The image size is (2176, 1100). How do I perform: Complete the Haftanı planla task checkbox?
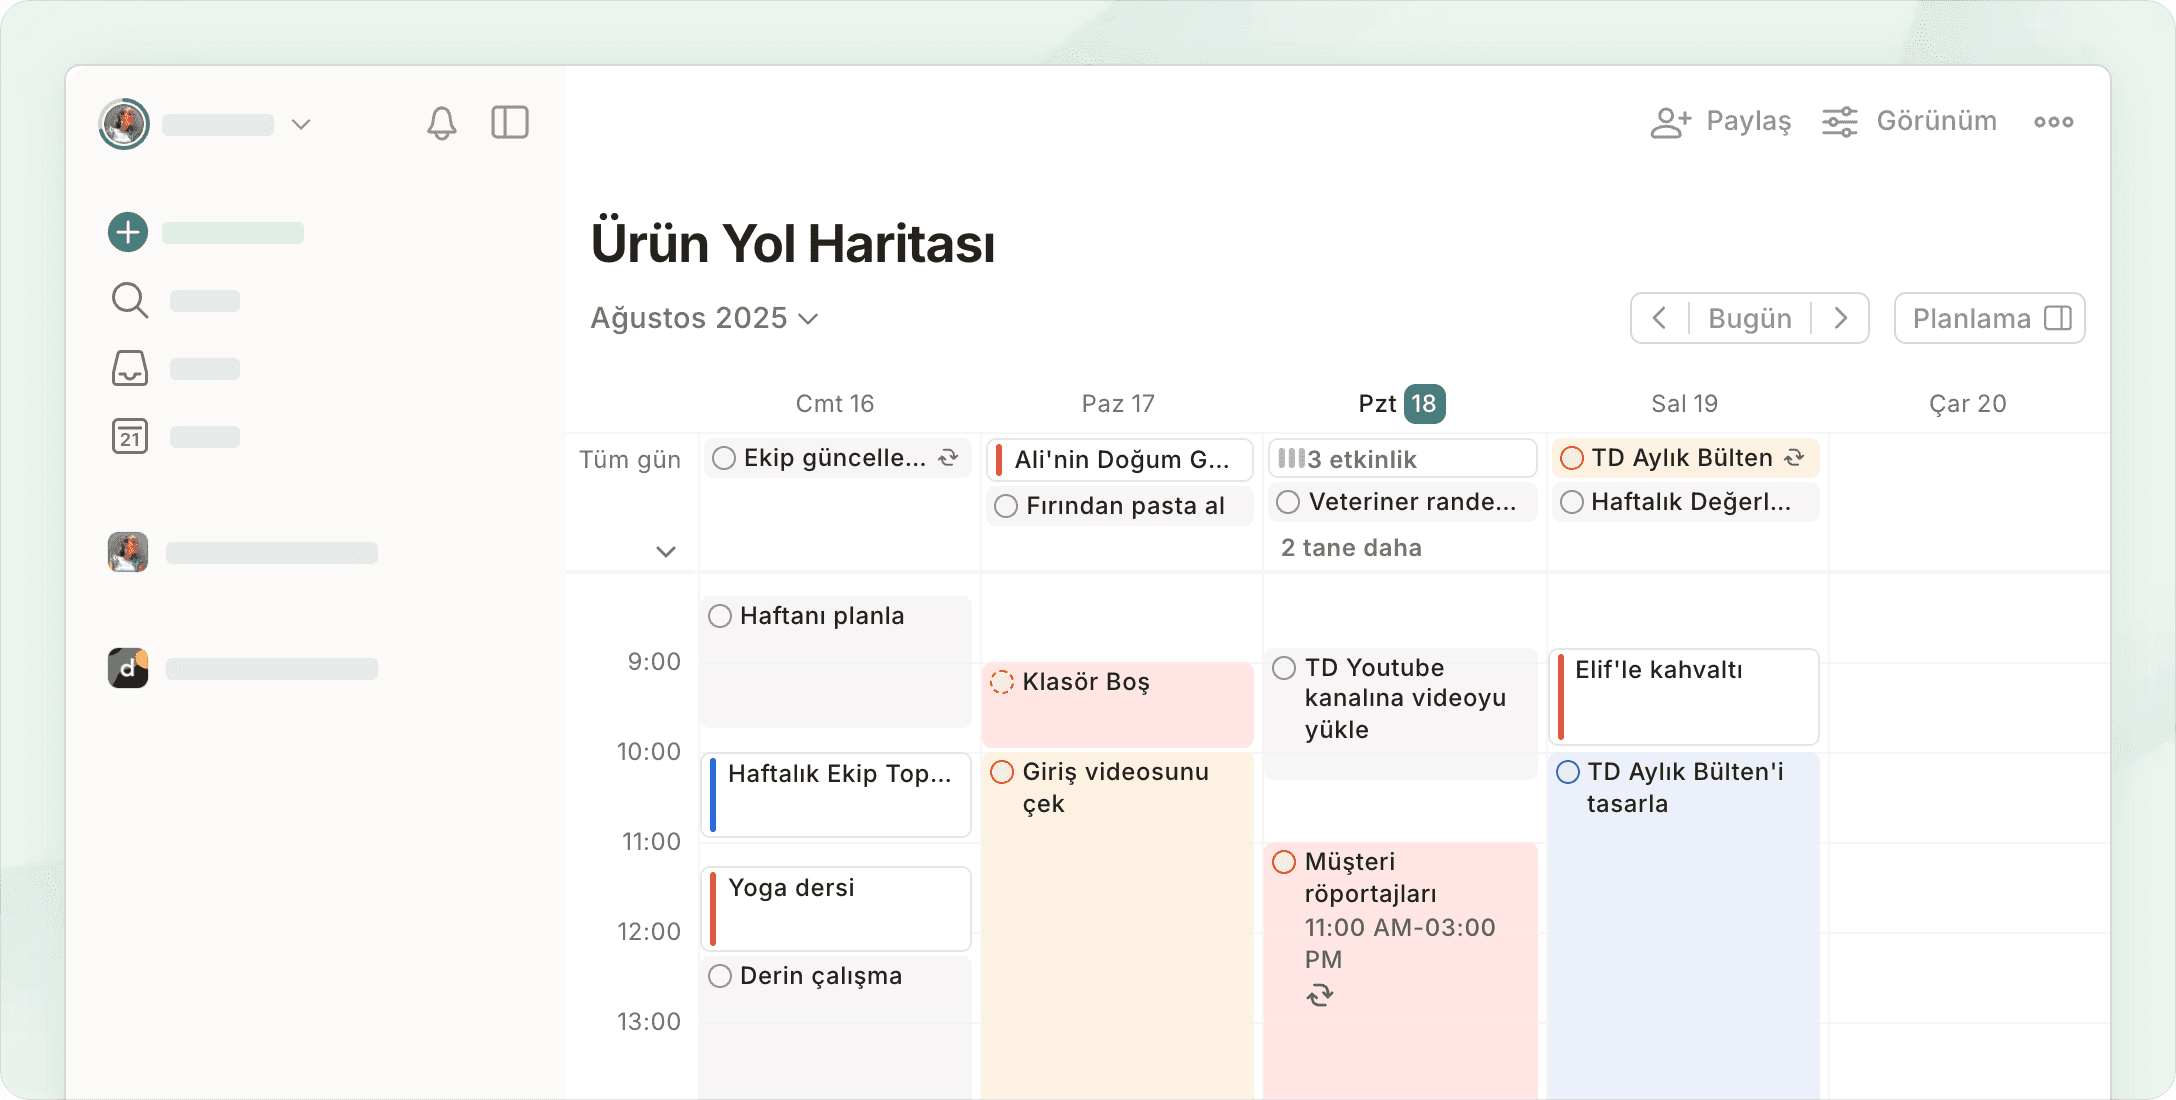(x=720, y=616)
